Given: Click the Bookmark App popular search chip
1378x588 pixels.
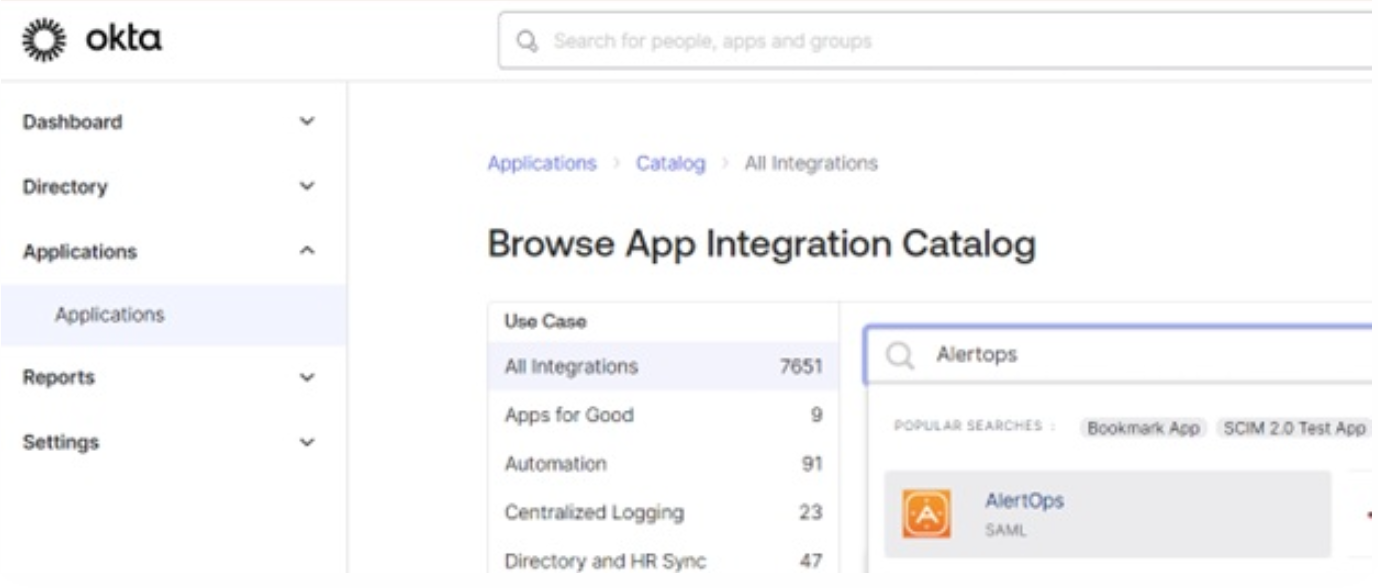Looking at the screenshot, I should [x=1143, y=428].
